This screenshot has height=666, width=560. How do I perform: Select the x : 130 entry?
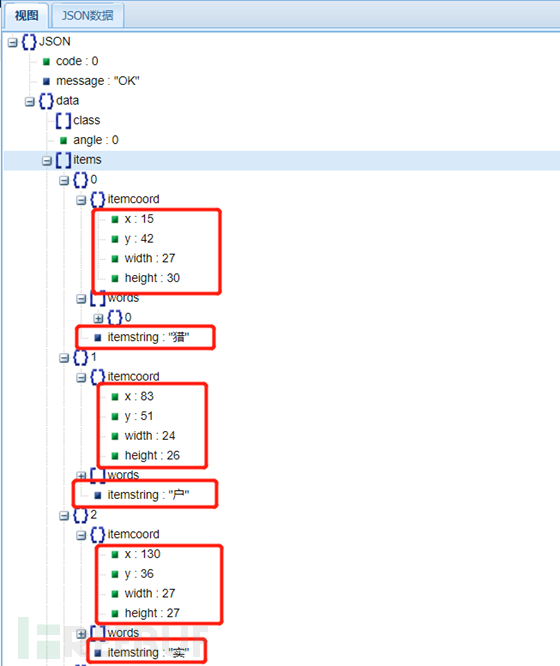click(x=142, y=554)
